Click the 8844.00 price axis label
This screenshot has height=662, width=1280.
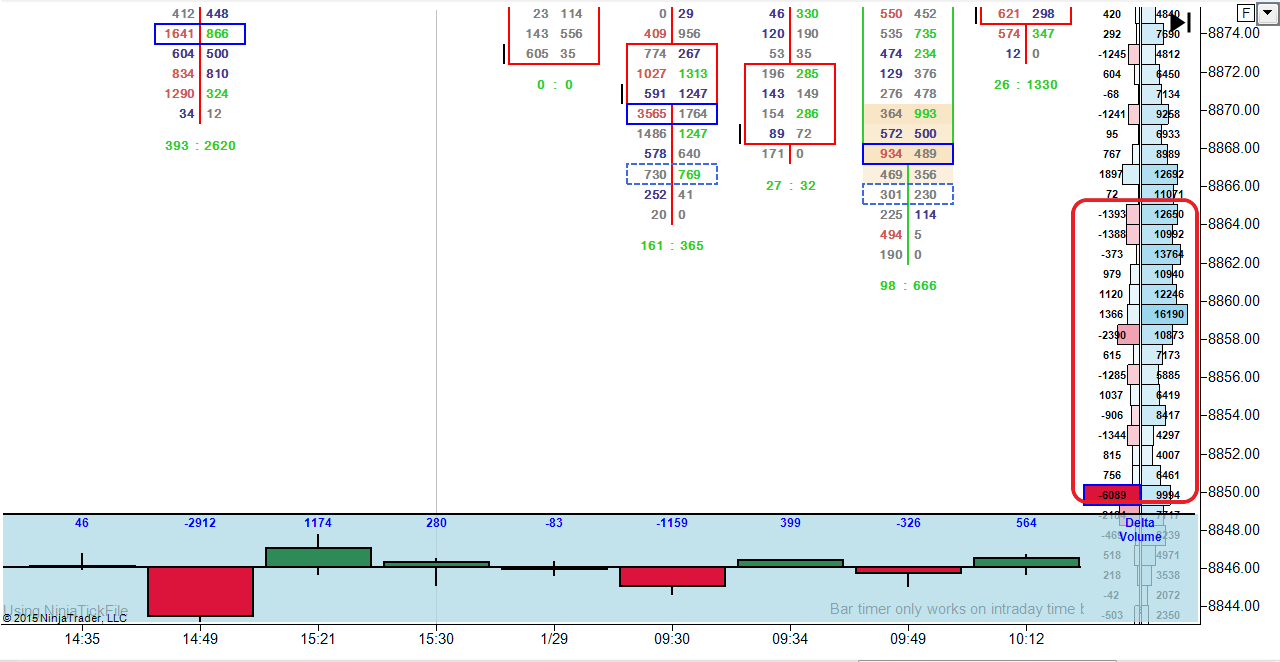[x=1234, y=605]
